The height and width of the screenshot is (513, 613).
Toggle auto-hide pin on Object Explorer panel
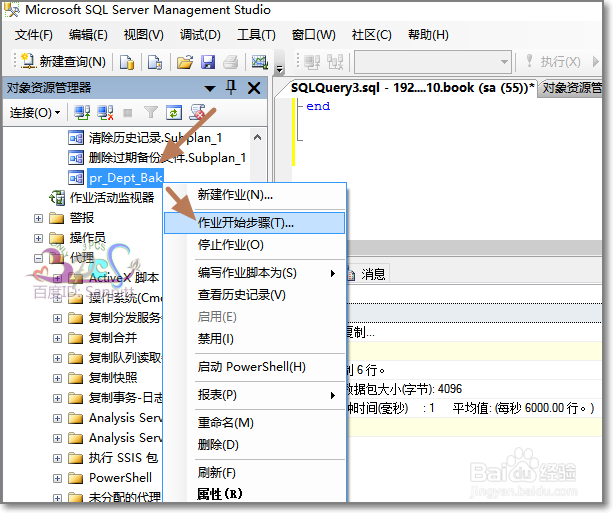231,88
